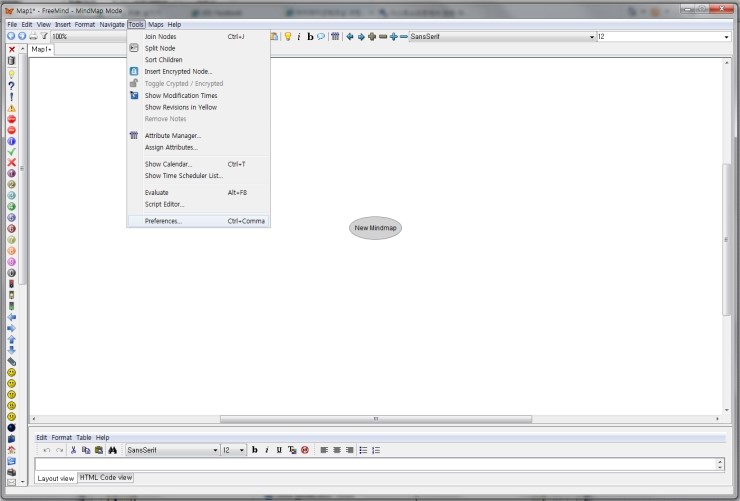Toggle bold in the note editor toolbar
The height and width of the screenshot is (501, 740).
[x=254, y=450]
